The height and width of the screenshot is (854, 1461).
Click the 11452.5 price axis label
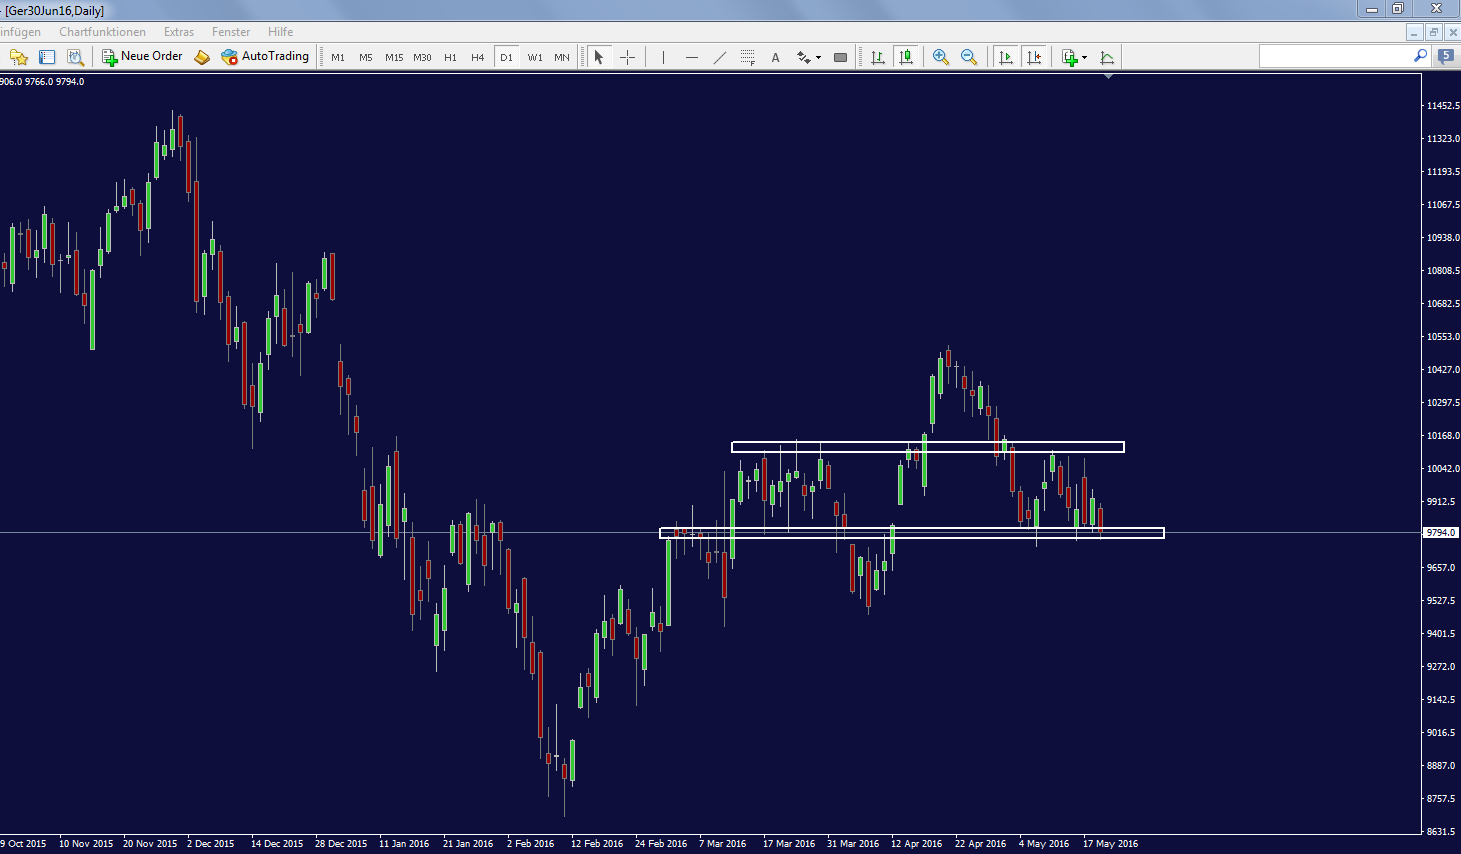[1442, 106]
